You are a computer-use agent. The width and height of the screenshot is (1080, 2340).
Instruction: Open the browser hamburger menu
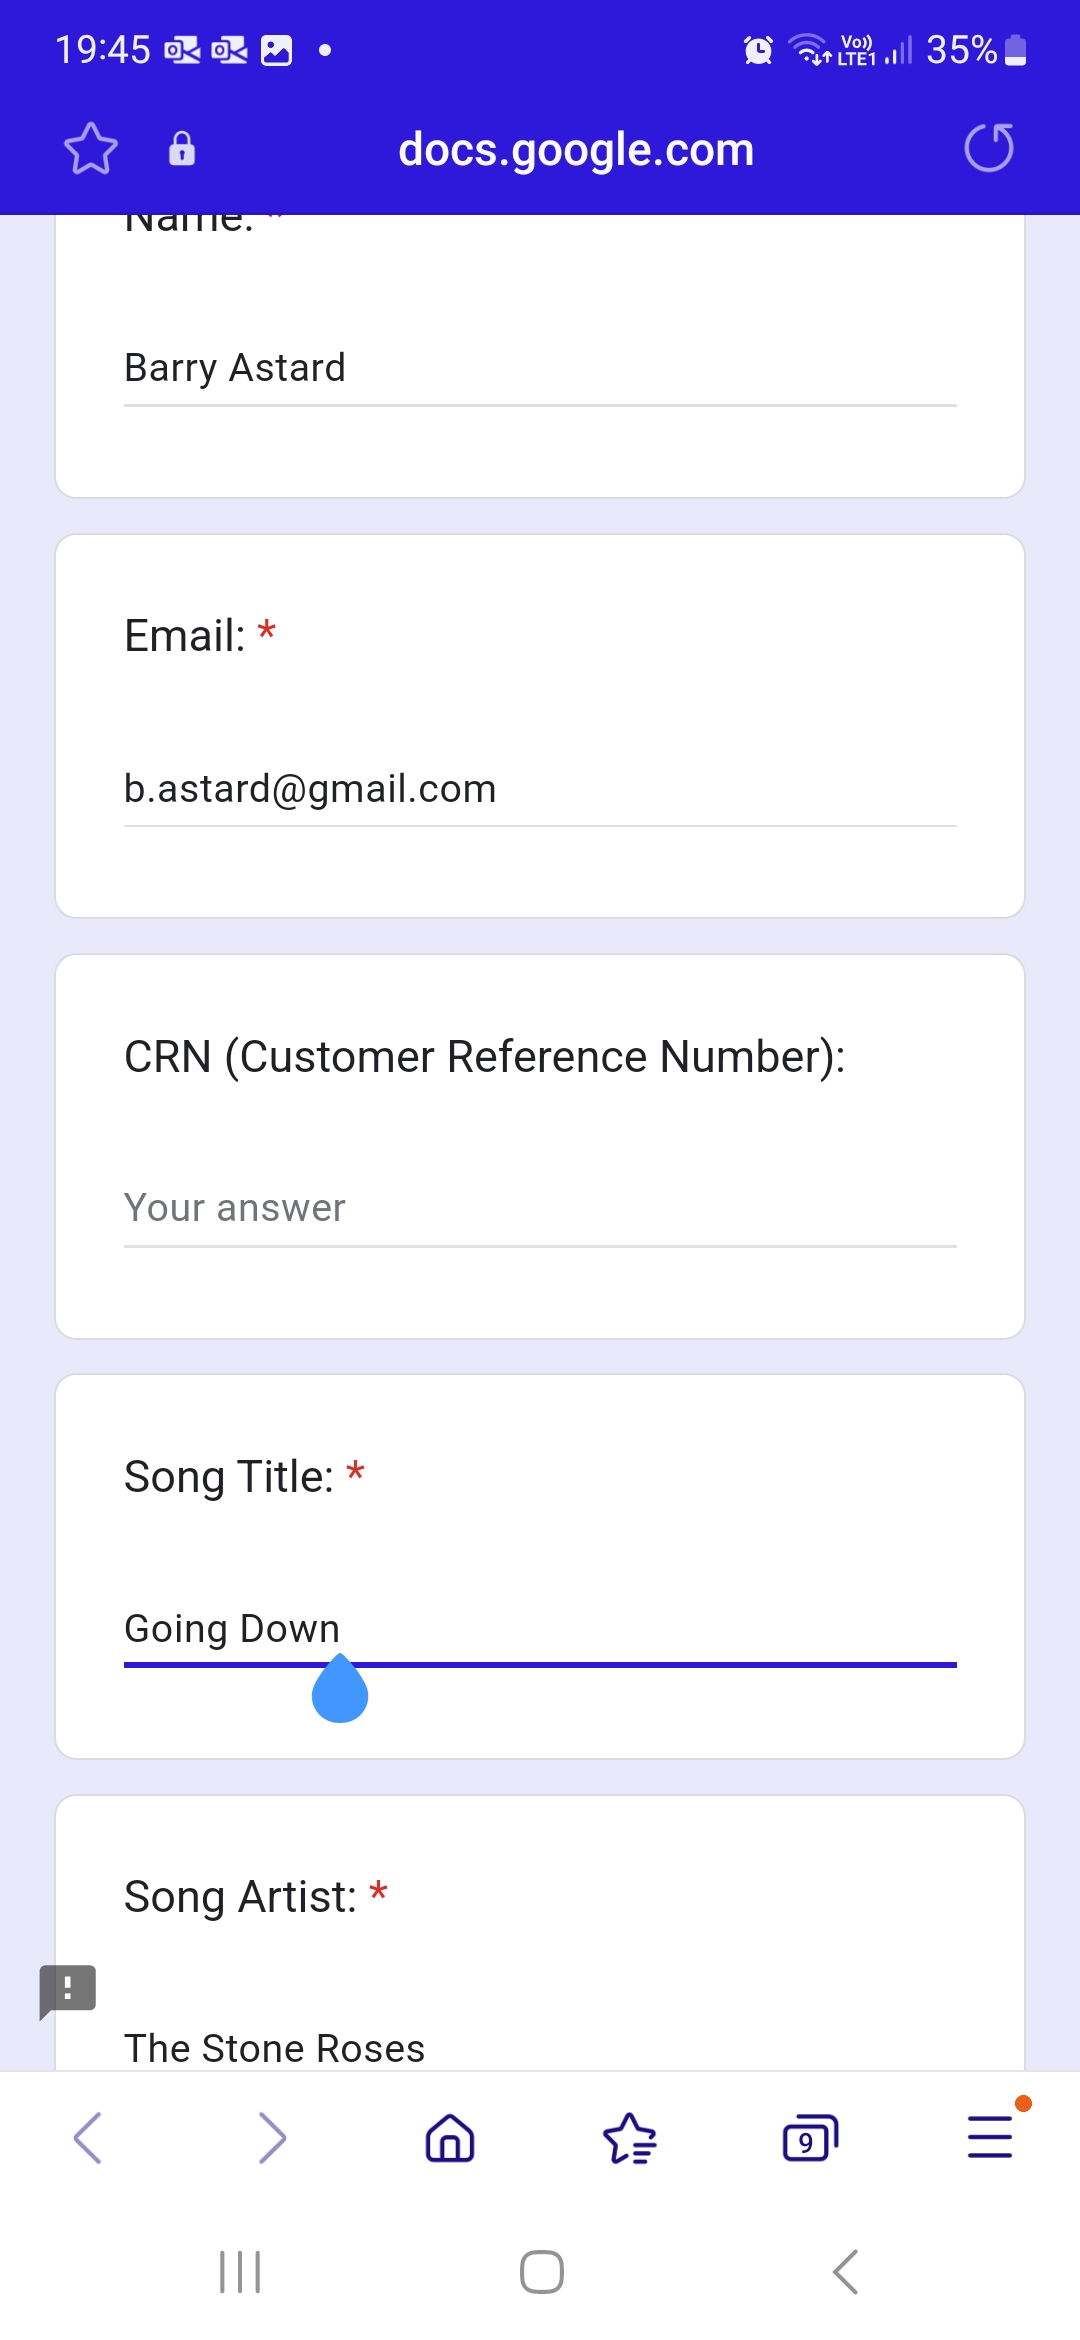990,2138
